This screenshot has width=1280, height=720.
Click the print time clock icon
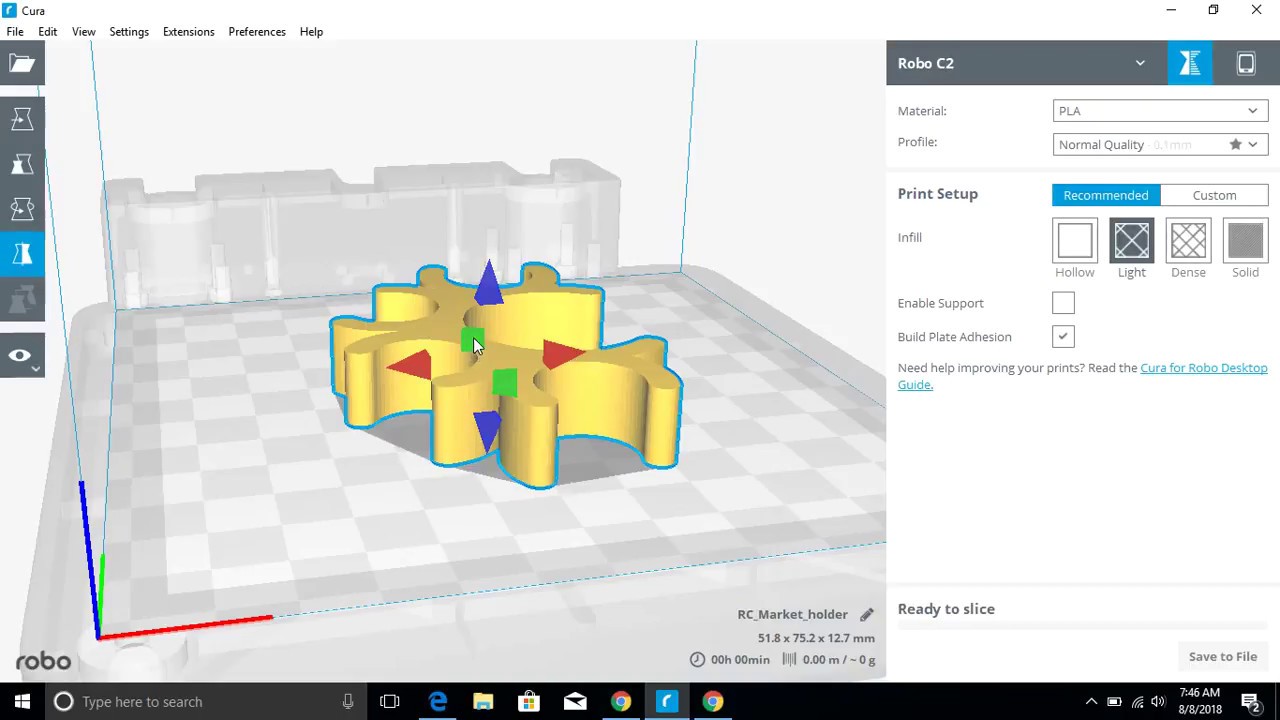click(x=697, y=659)
